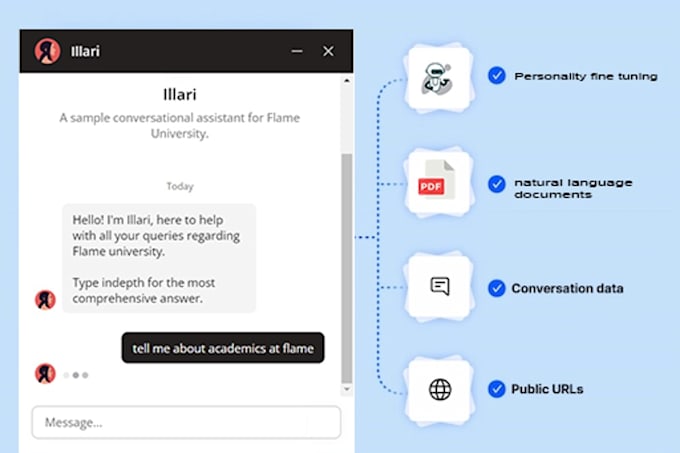Minimize the Illari chat widget

coord(297,51)
